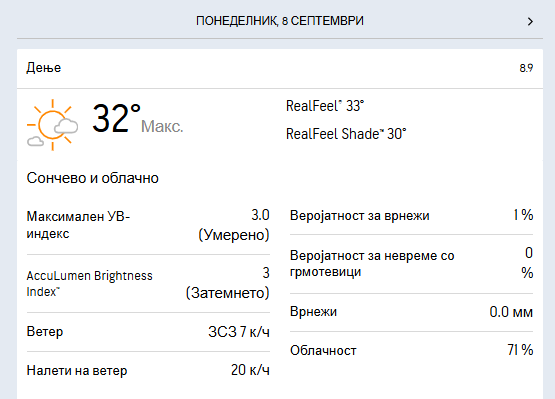Select the 32° max temperature reading
Screen dimensions: 555x399
(x=116, y=118)
